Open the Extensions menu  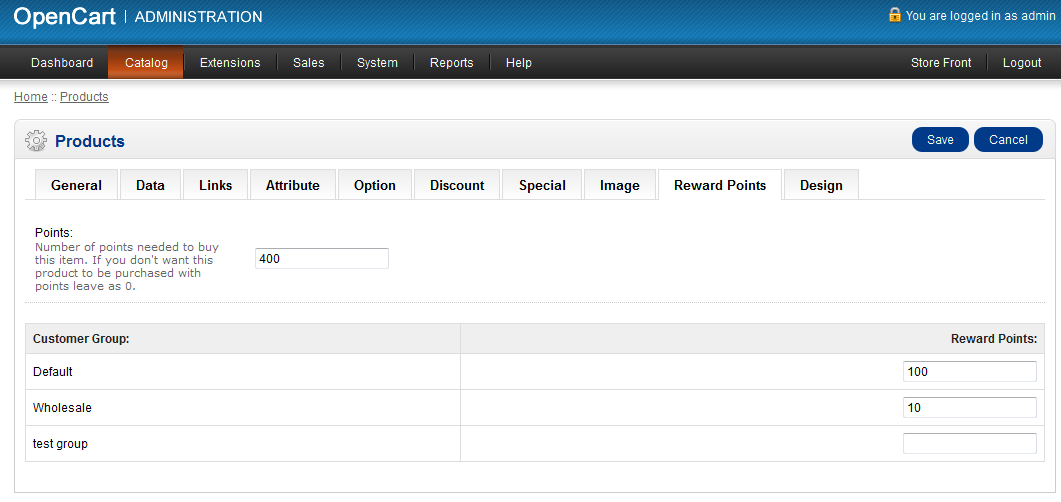pos(230,63)
